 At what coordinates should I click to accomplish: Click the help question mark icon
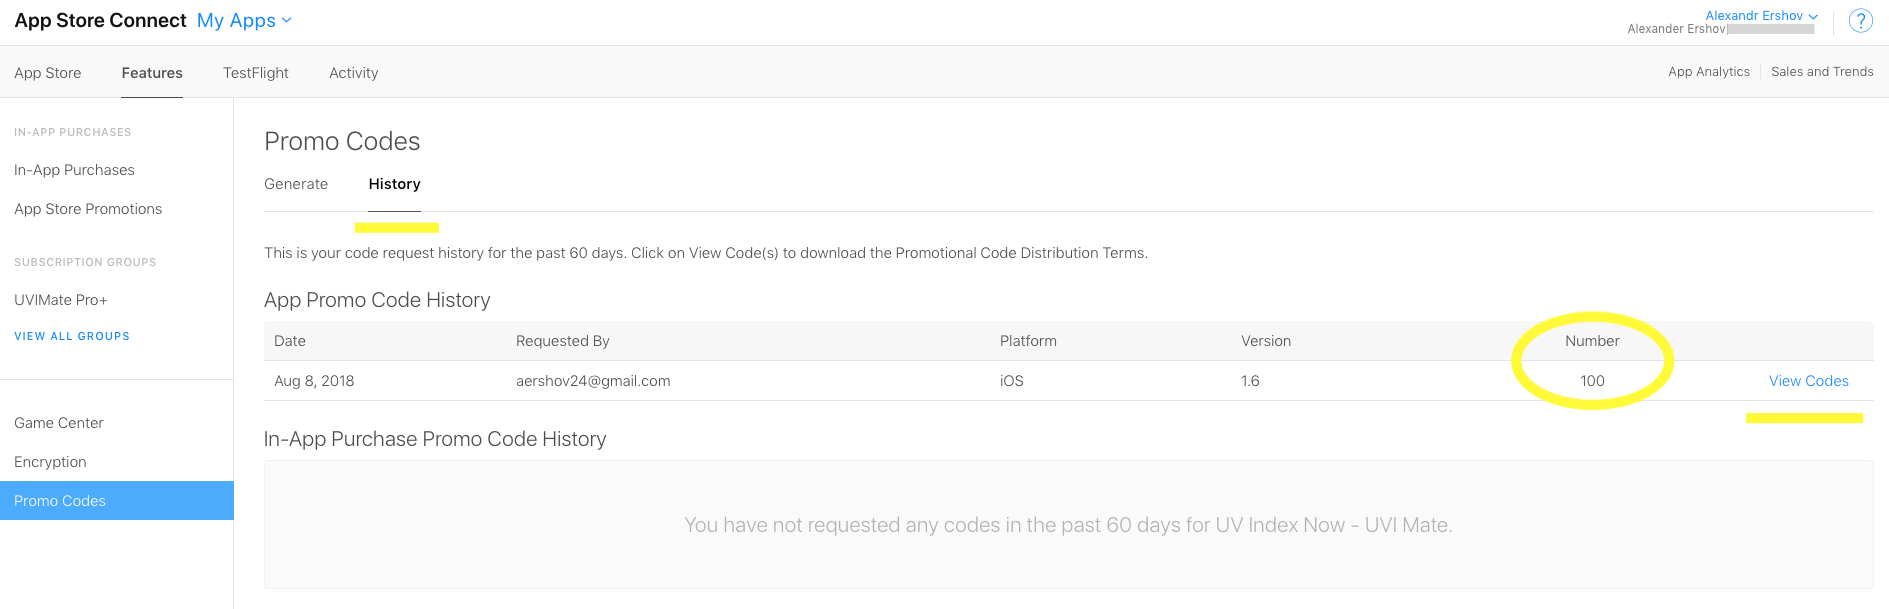click(x=1860, y=21)
